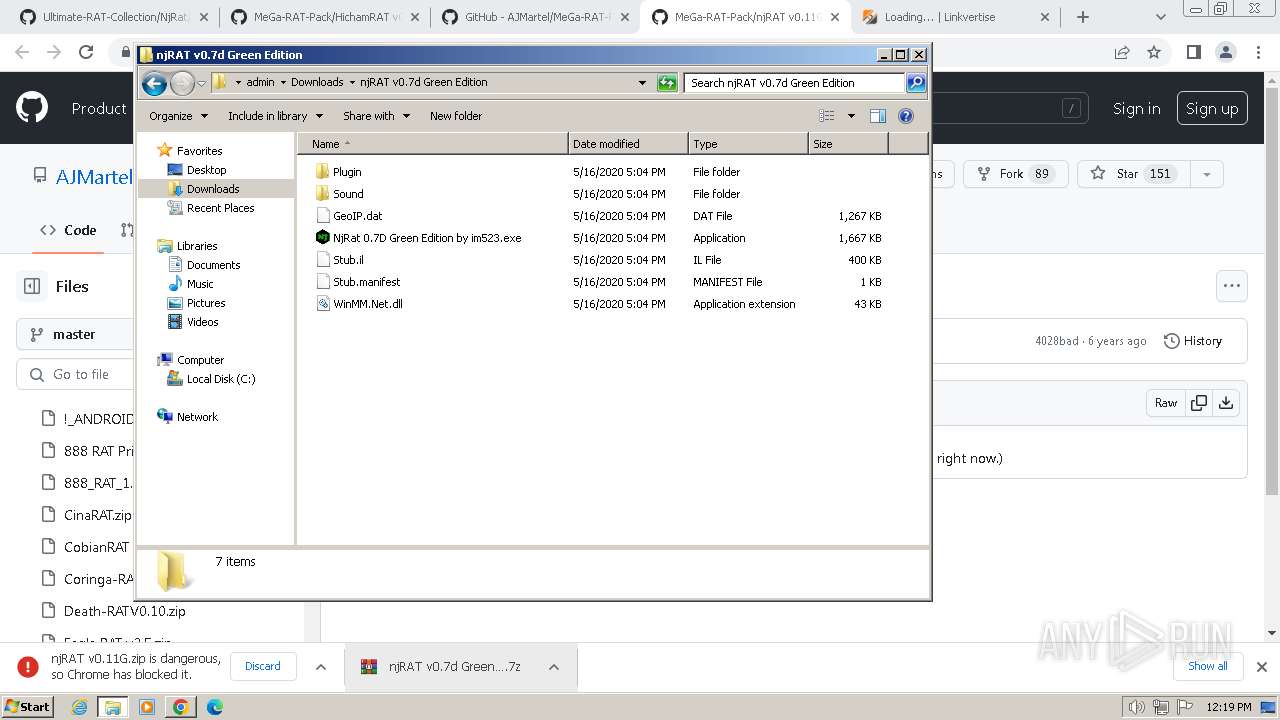1280x720 pixels.
Task: Click the Star repository button
Action: [x=1131, y=174]
